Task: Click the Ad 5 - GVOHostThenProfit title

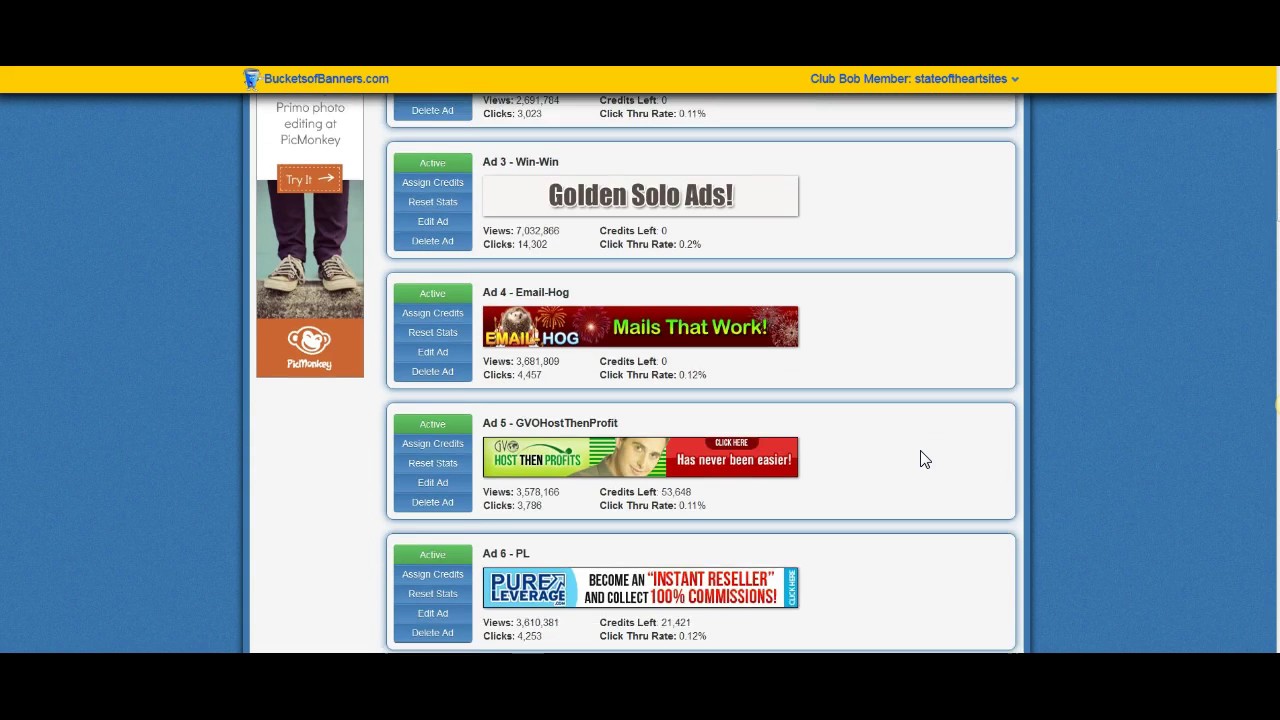Action: click(550, 423)
